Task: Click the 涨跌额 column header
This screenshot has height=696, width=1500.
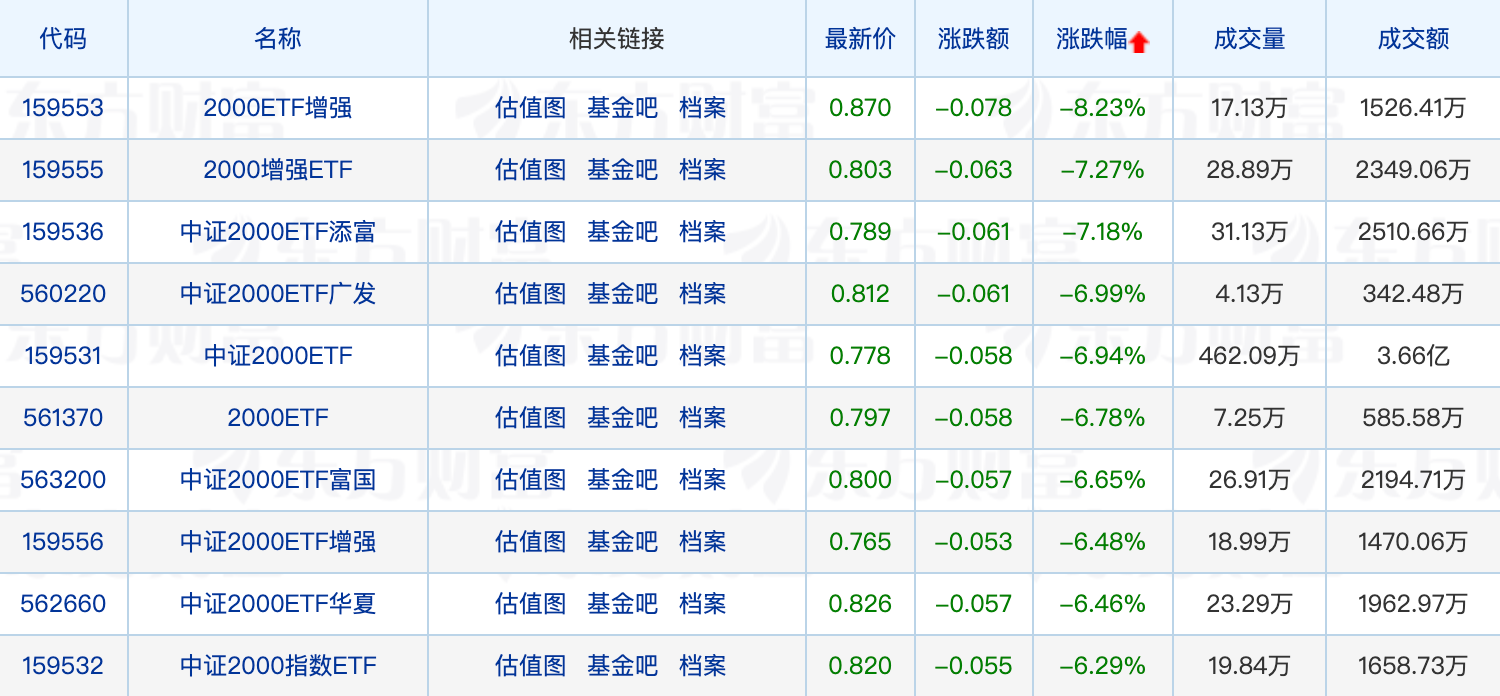Action: (x=974, y=39)
